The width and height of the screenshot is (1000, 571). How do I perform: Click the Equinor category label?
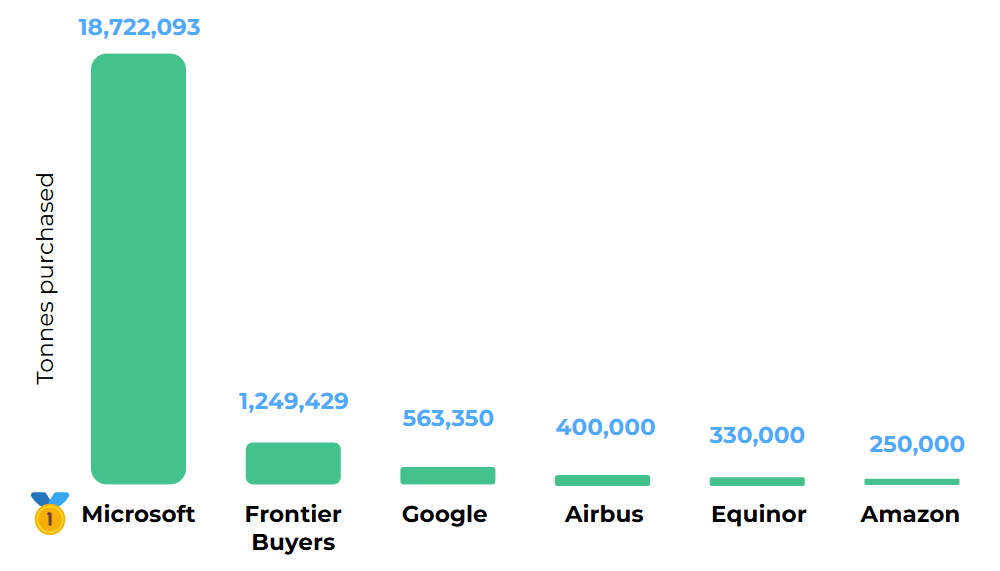click(758, 514)
